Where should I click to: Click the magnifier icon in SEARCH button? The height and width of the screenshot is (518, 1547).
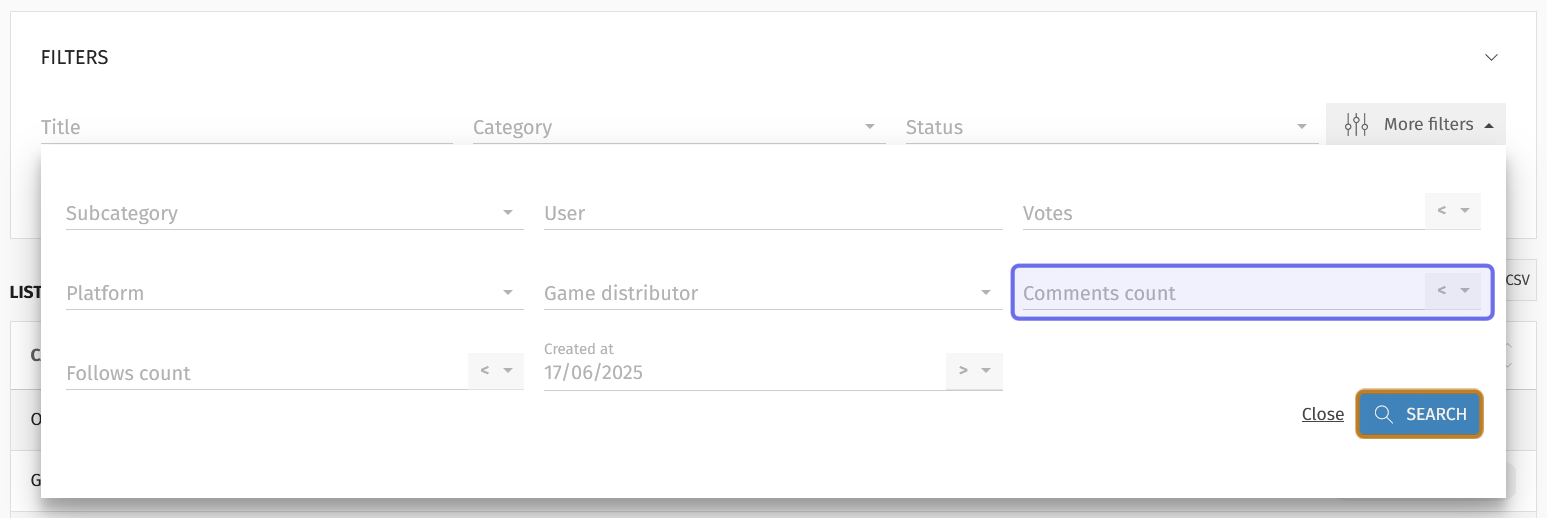coord(1384,414)
